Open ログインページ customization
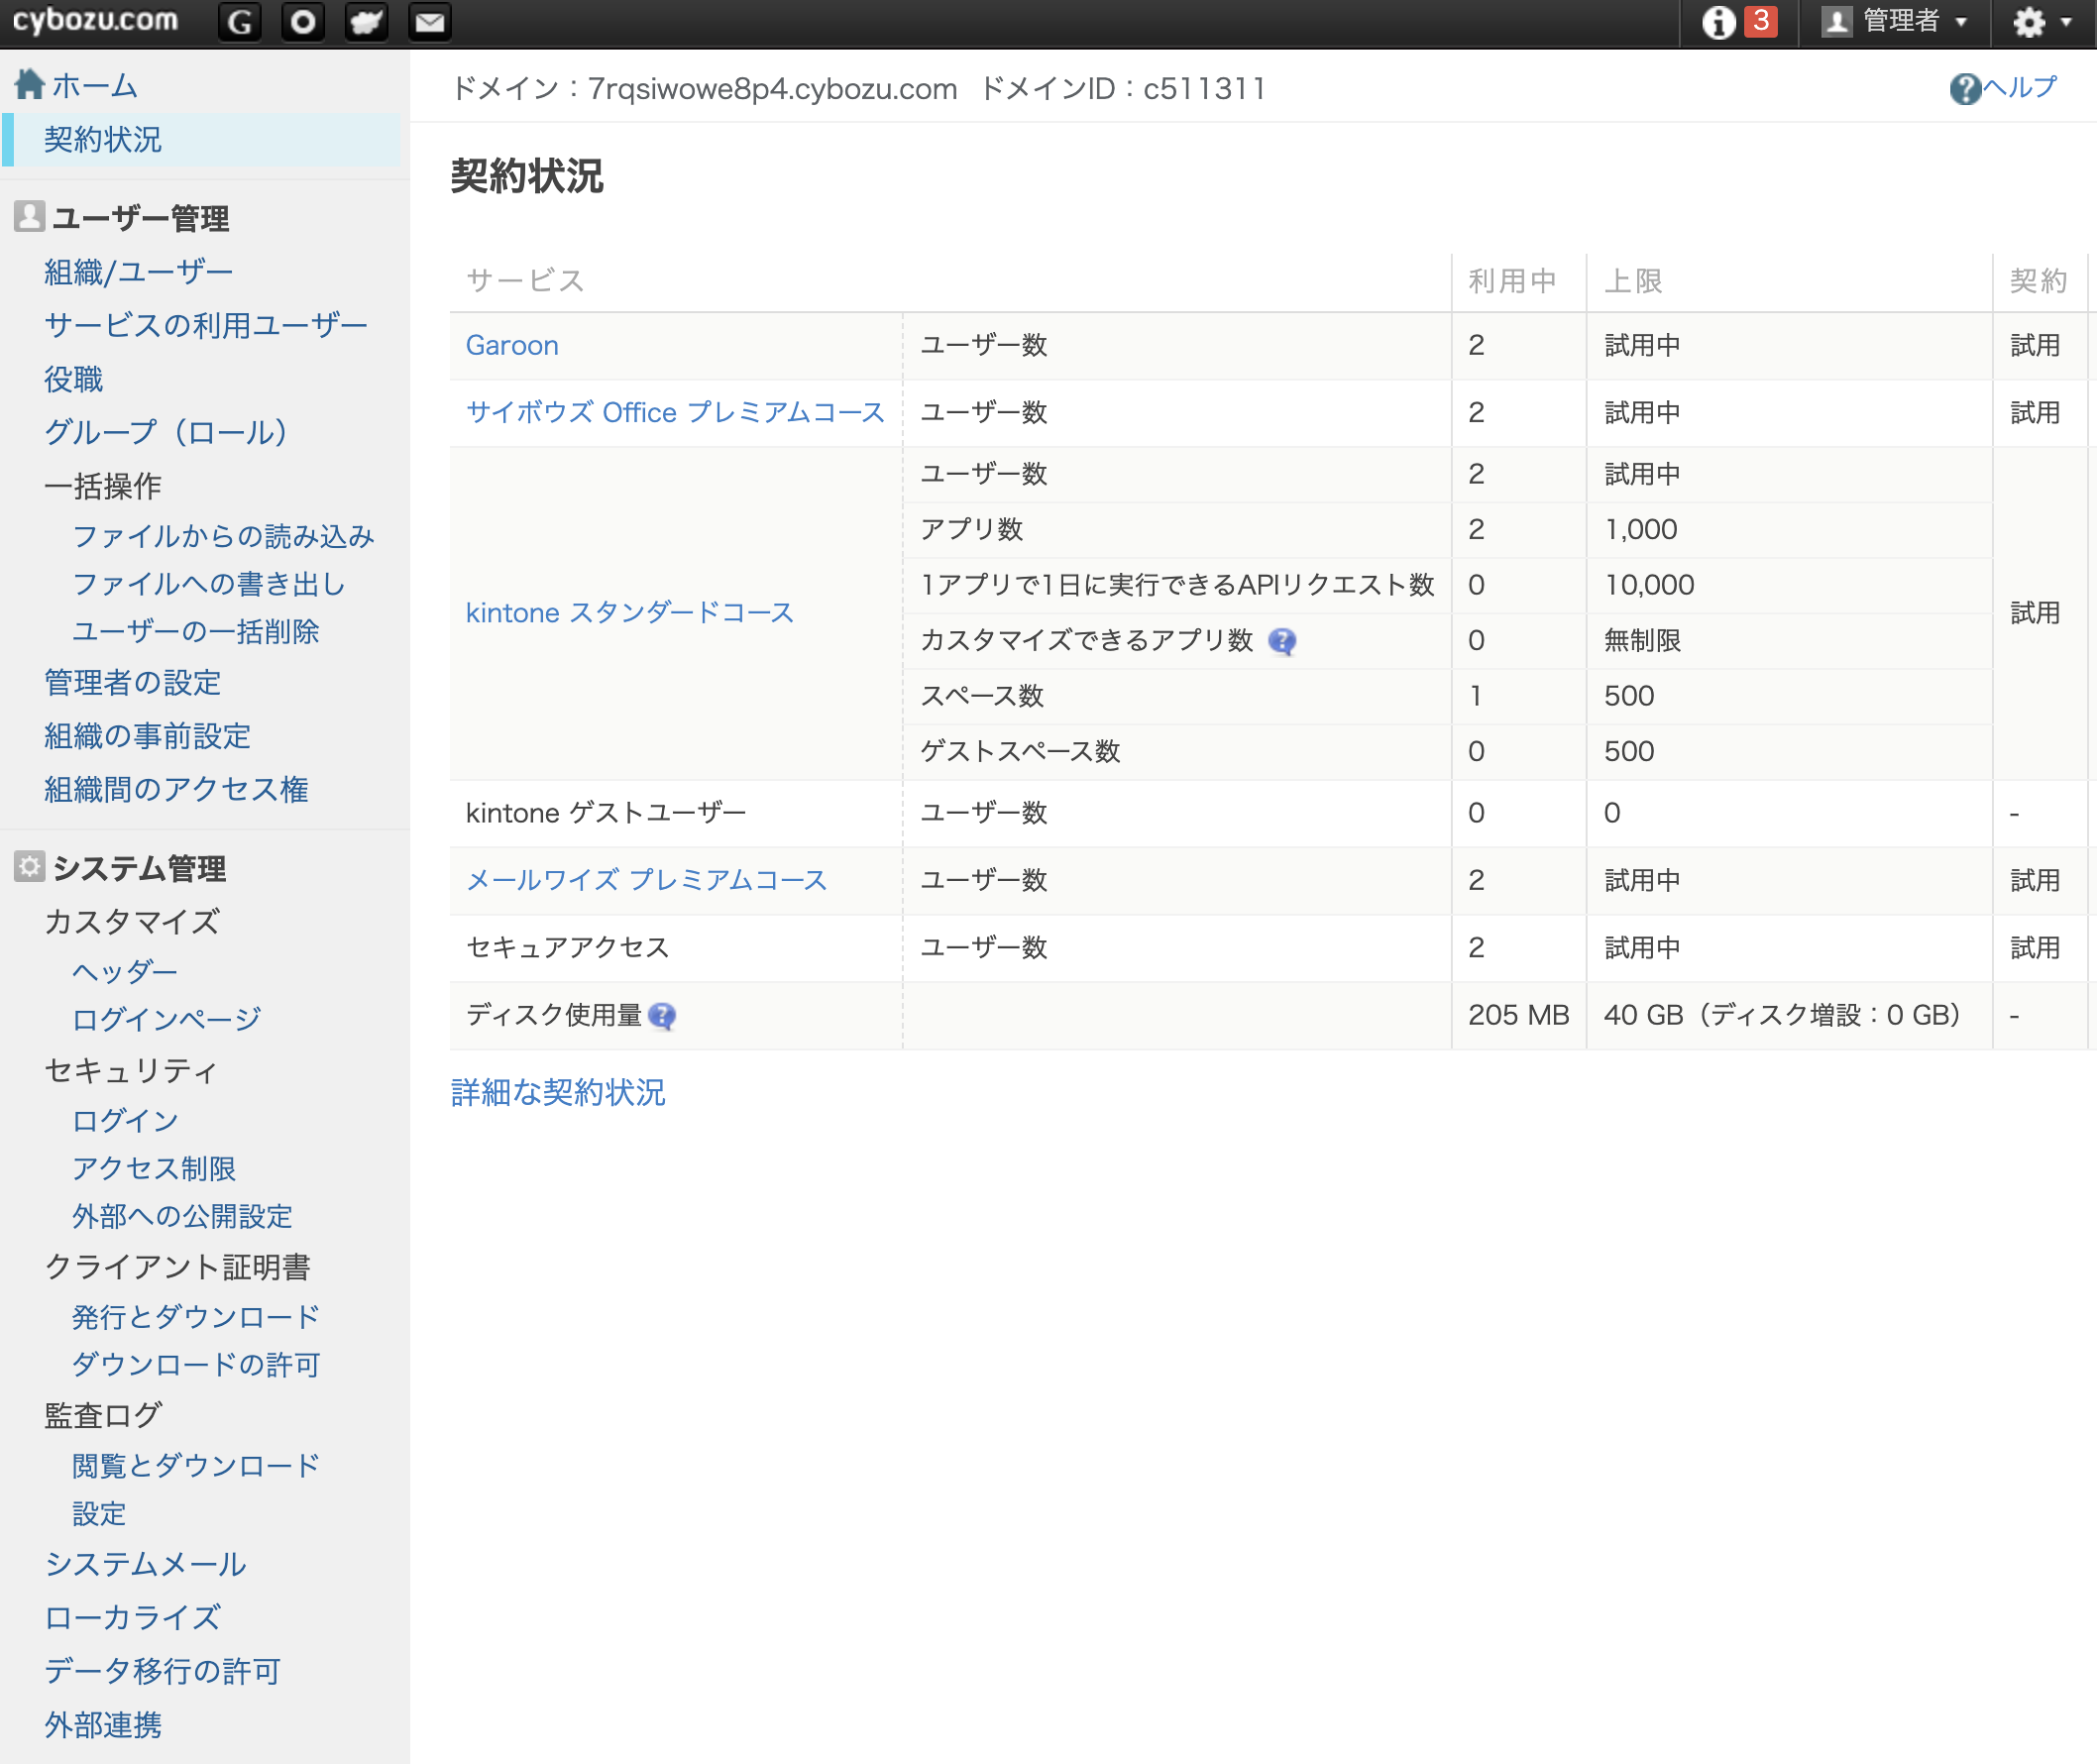 (166, 1020)
